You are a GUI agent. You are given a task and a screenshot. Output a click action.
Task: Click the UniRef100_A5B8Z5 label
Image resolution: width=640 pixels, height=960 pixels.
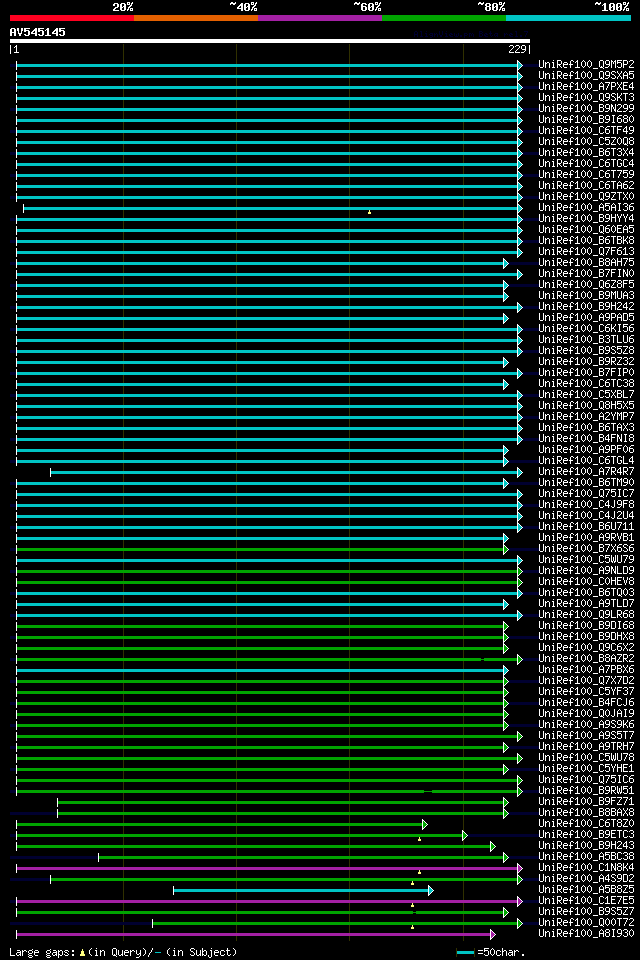(586, 890)
